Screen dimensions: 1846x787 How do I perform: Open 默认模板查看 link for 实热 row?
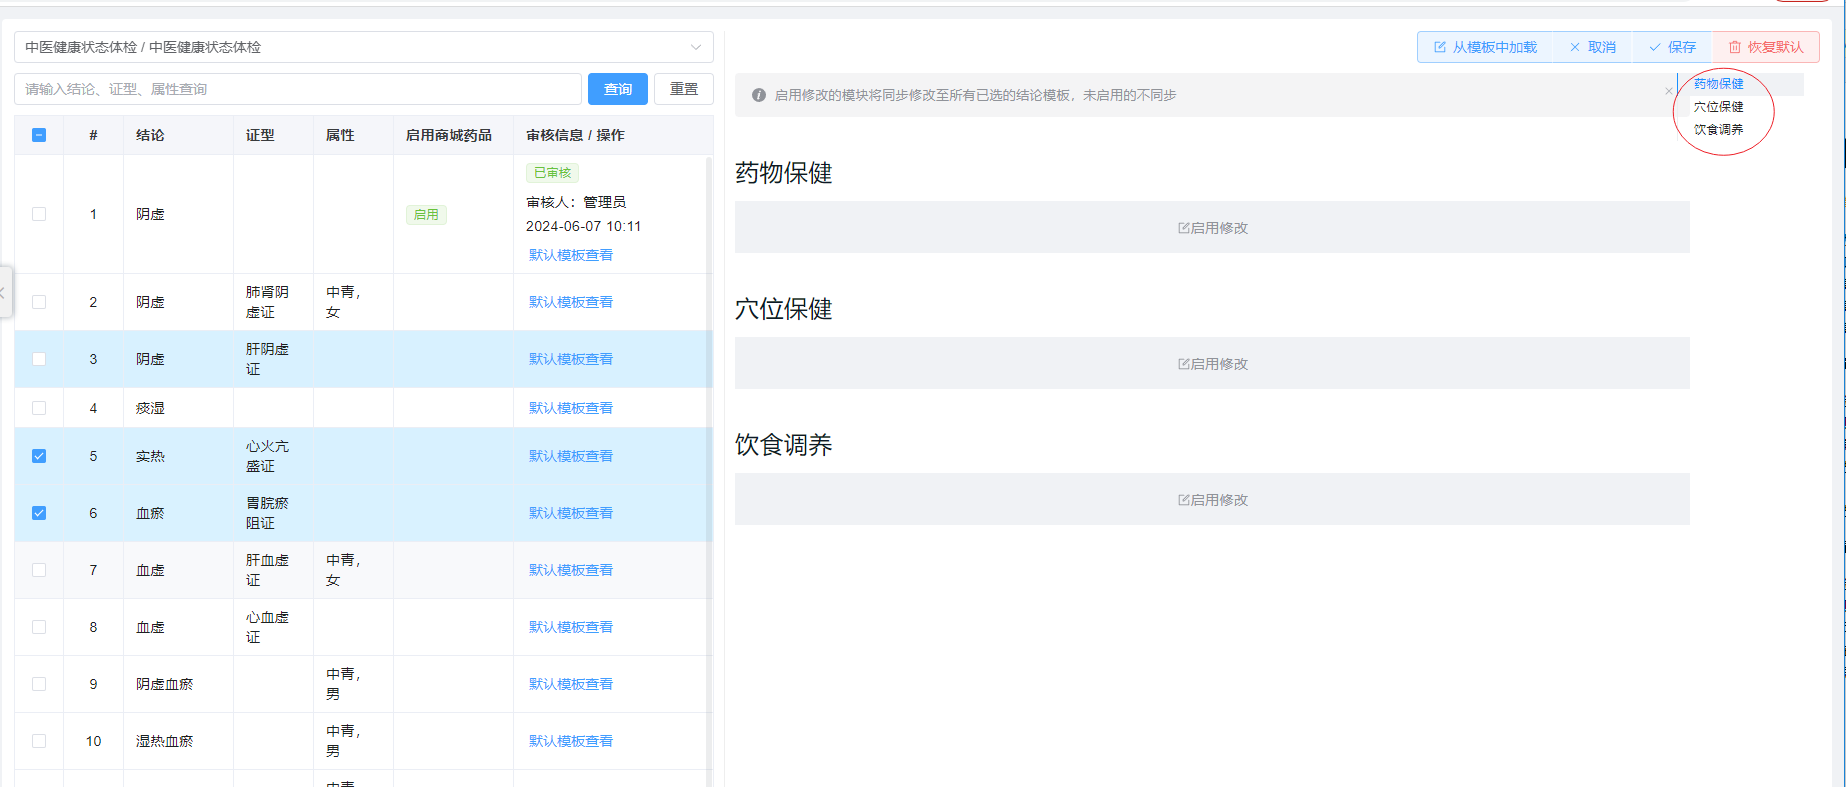pos(571,456)
